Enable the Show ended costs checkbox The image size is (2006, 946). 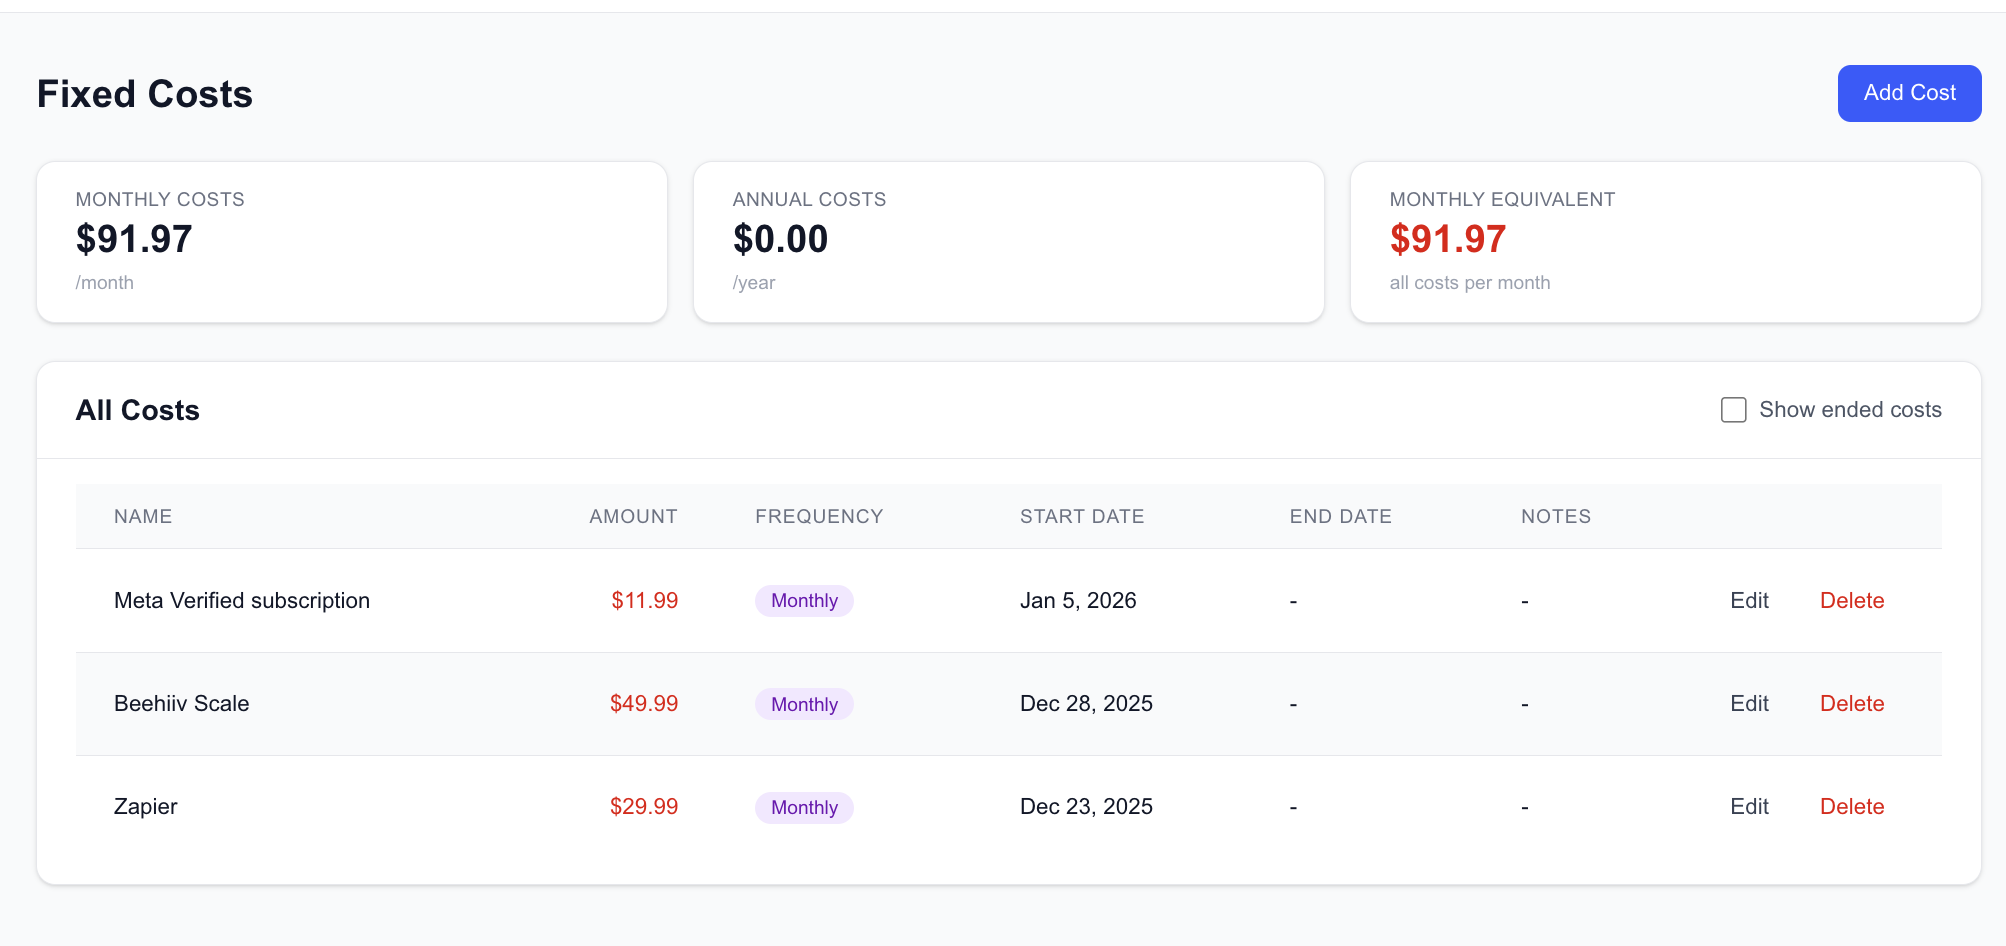(x=1733, y=410)
